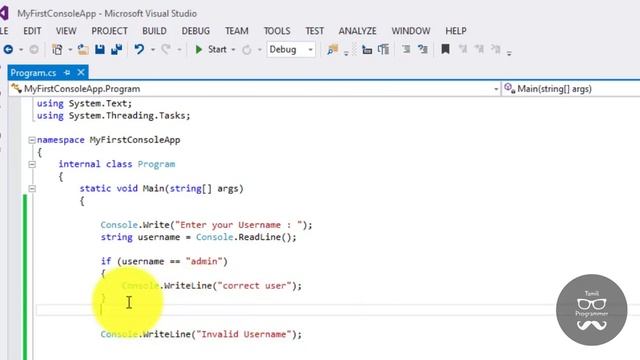Undo the last edit with Undo icon

coord(139,49)
